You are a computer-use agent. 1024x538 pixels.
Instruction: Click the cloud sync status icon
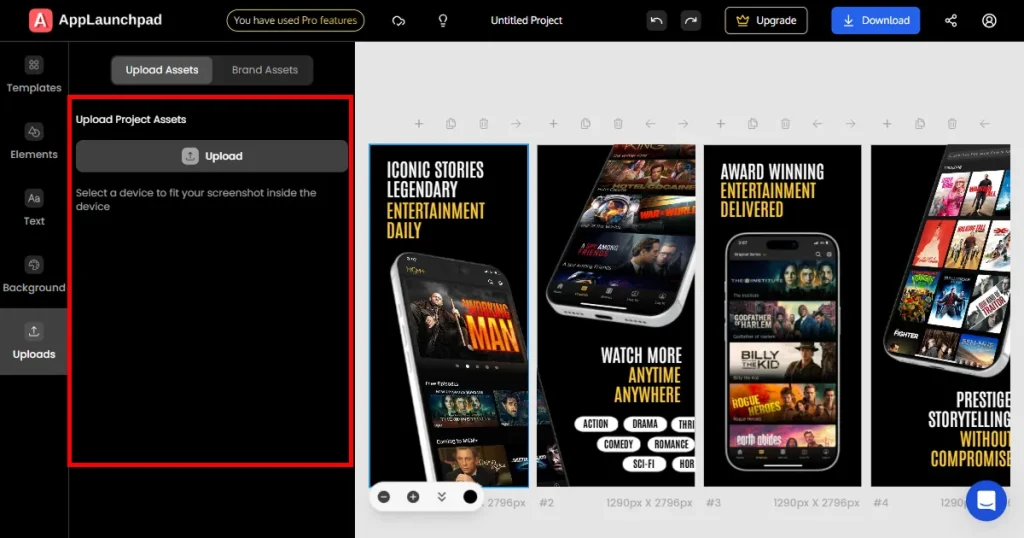tap(398, 21)
